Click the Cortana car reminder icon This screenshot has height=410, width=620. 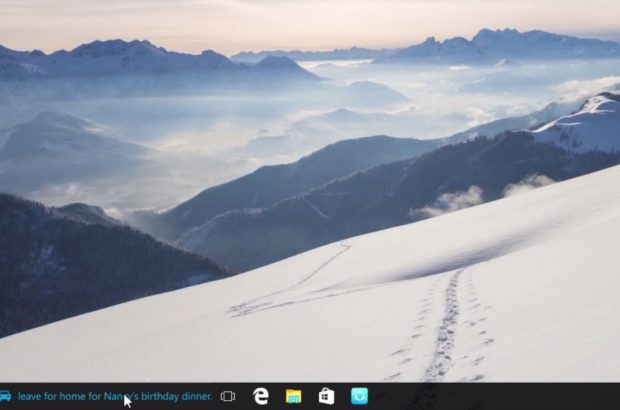[x=5, y=396]
